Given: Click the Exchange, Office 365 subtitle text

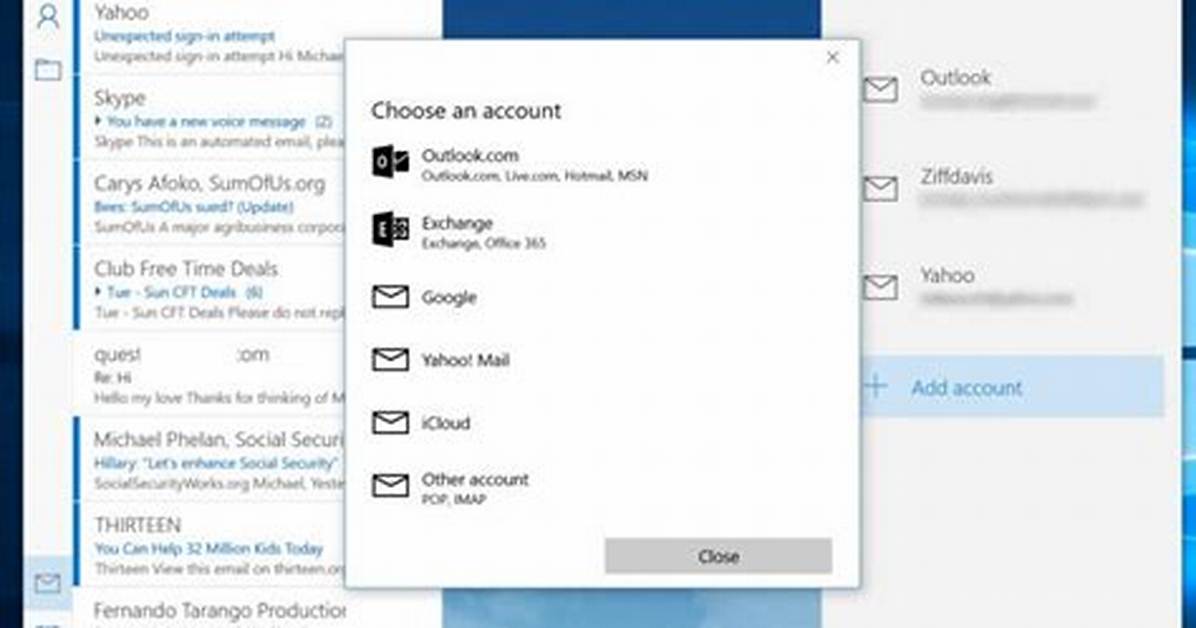Looking at the screenshot, I should pos(484,244).
